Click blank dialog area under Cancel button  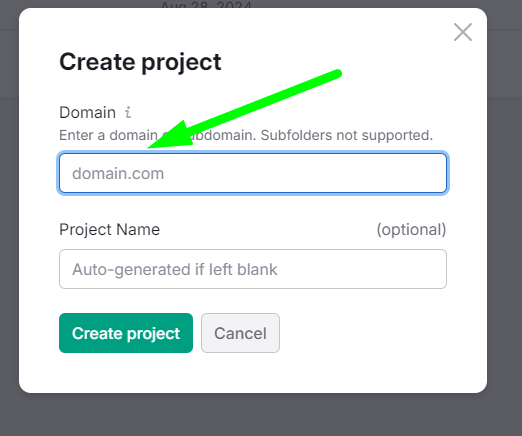[240, 373]
